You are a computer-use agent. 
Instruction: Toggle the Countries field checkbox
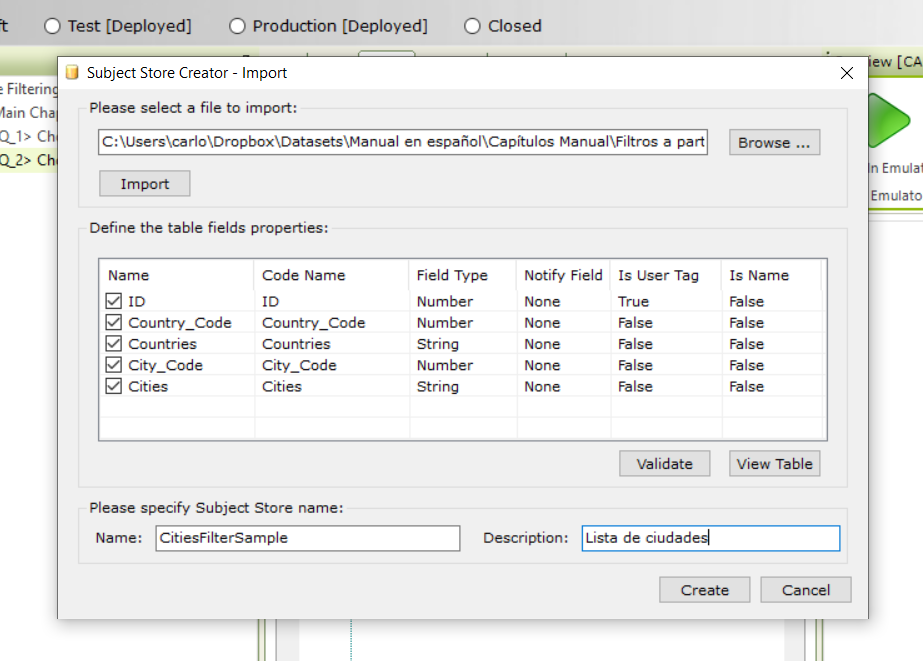pyautogui.click(x=114, y=344)
